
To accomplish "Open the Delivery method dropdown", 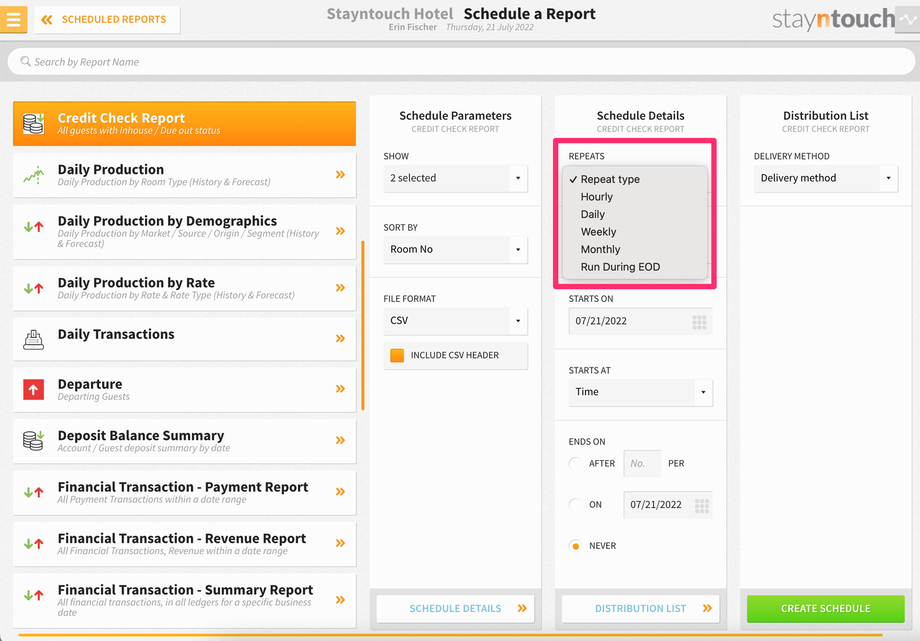I will [x=826, y=178].
